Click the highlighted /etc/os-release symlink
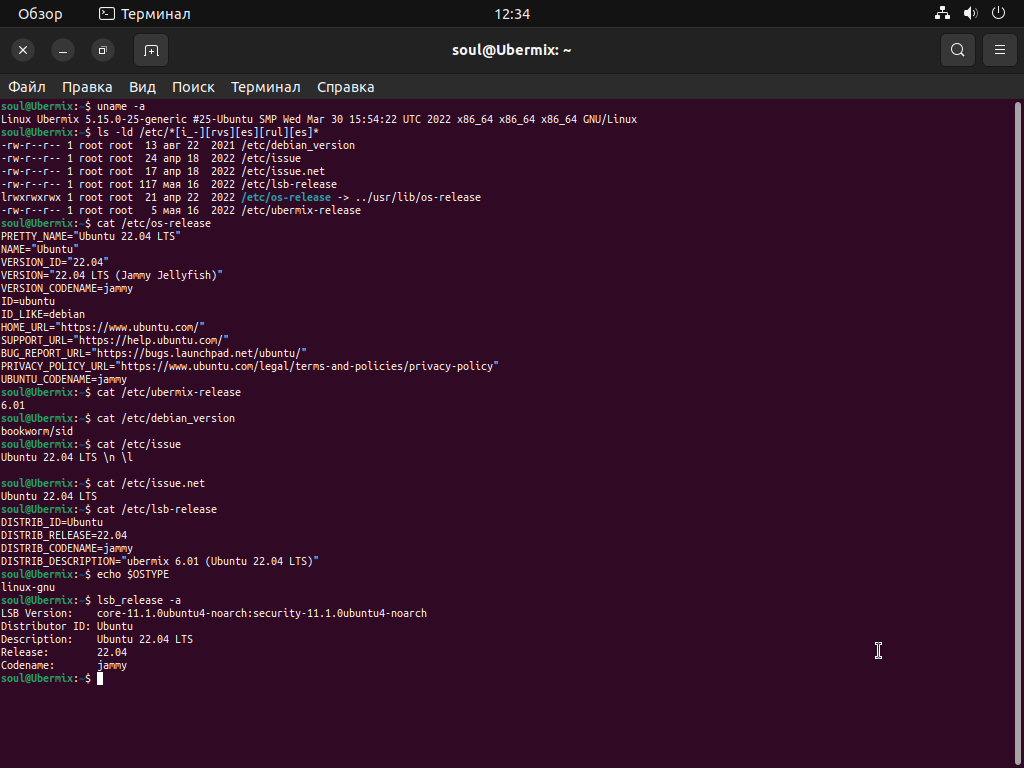Screen dimensions: 1024x768 click(286, 197)
